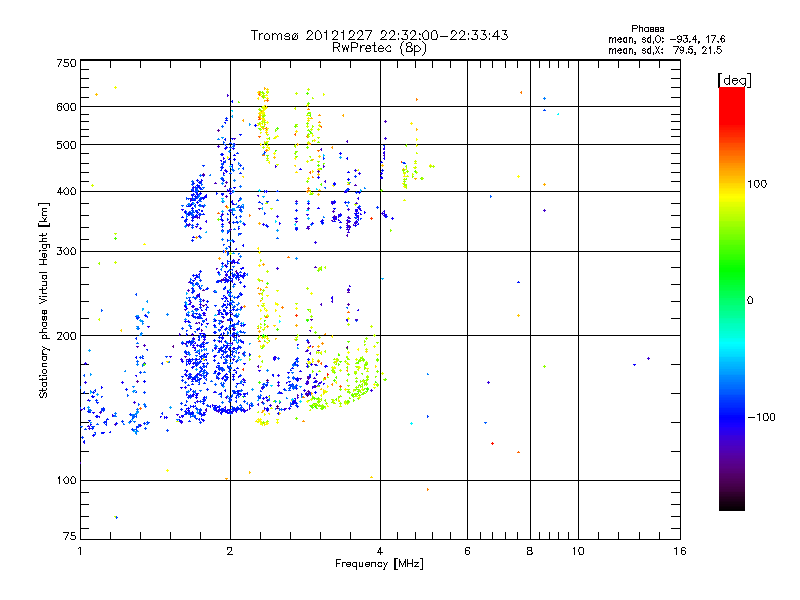Click the 'Frequency [MHz]' axis label

(379, 564)
